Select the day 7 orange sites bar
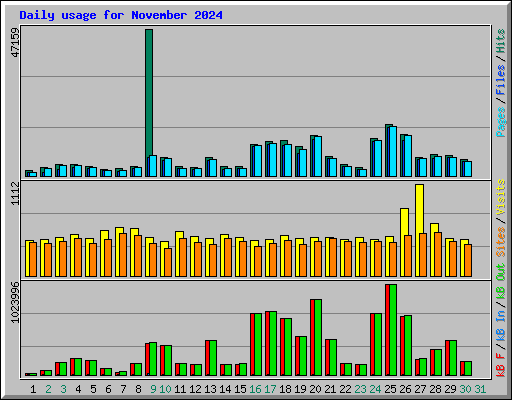512x400 pixels. pyautogui.click(x=123, y=255)
